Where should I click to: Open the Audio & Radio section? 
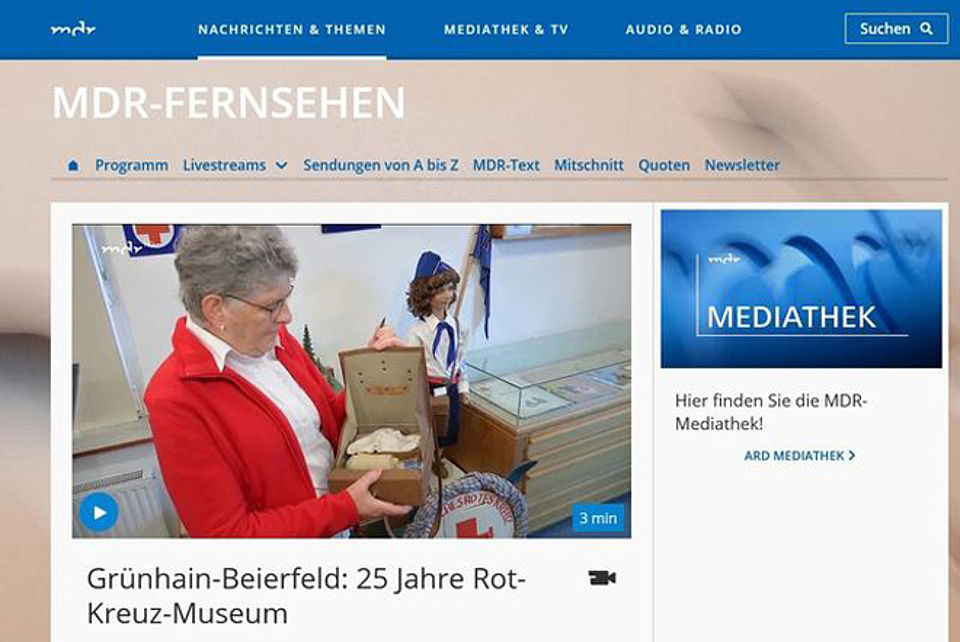[x=683, y=29]
